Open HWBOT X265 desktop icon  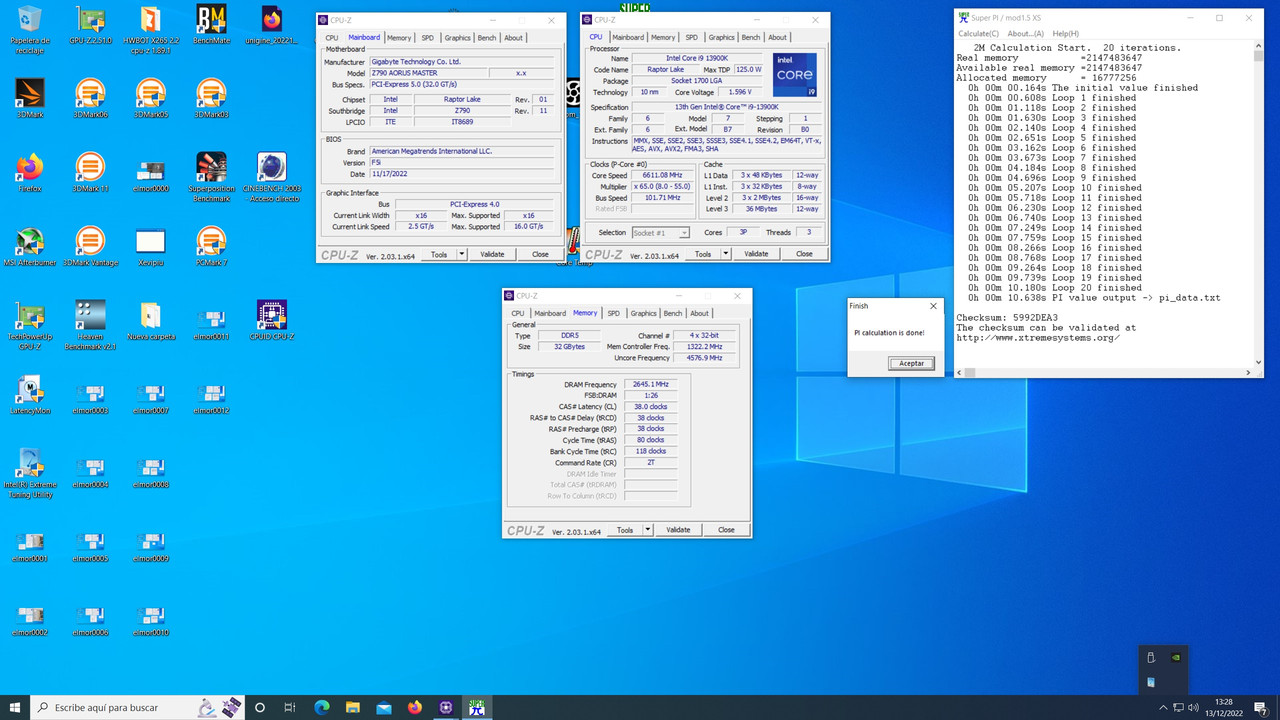[150, 28]
